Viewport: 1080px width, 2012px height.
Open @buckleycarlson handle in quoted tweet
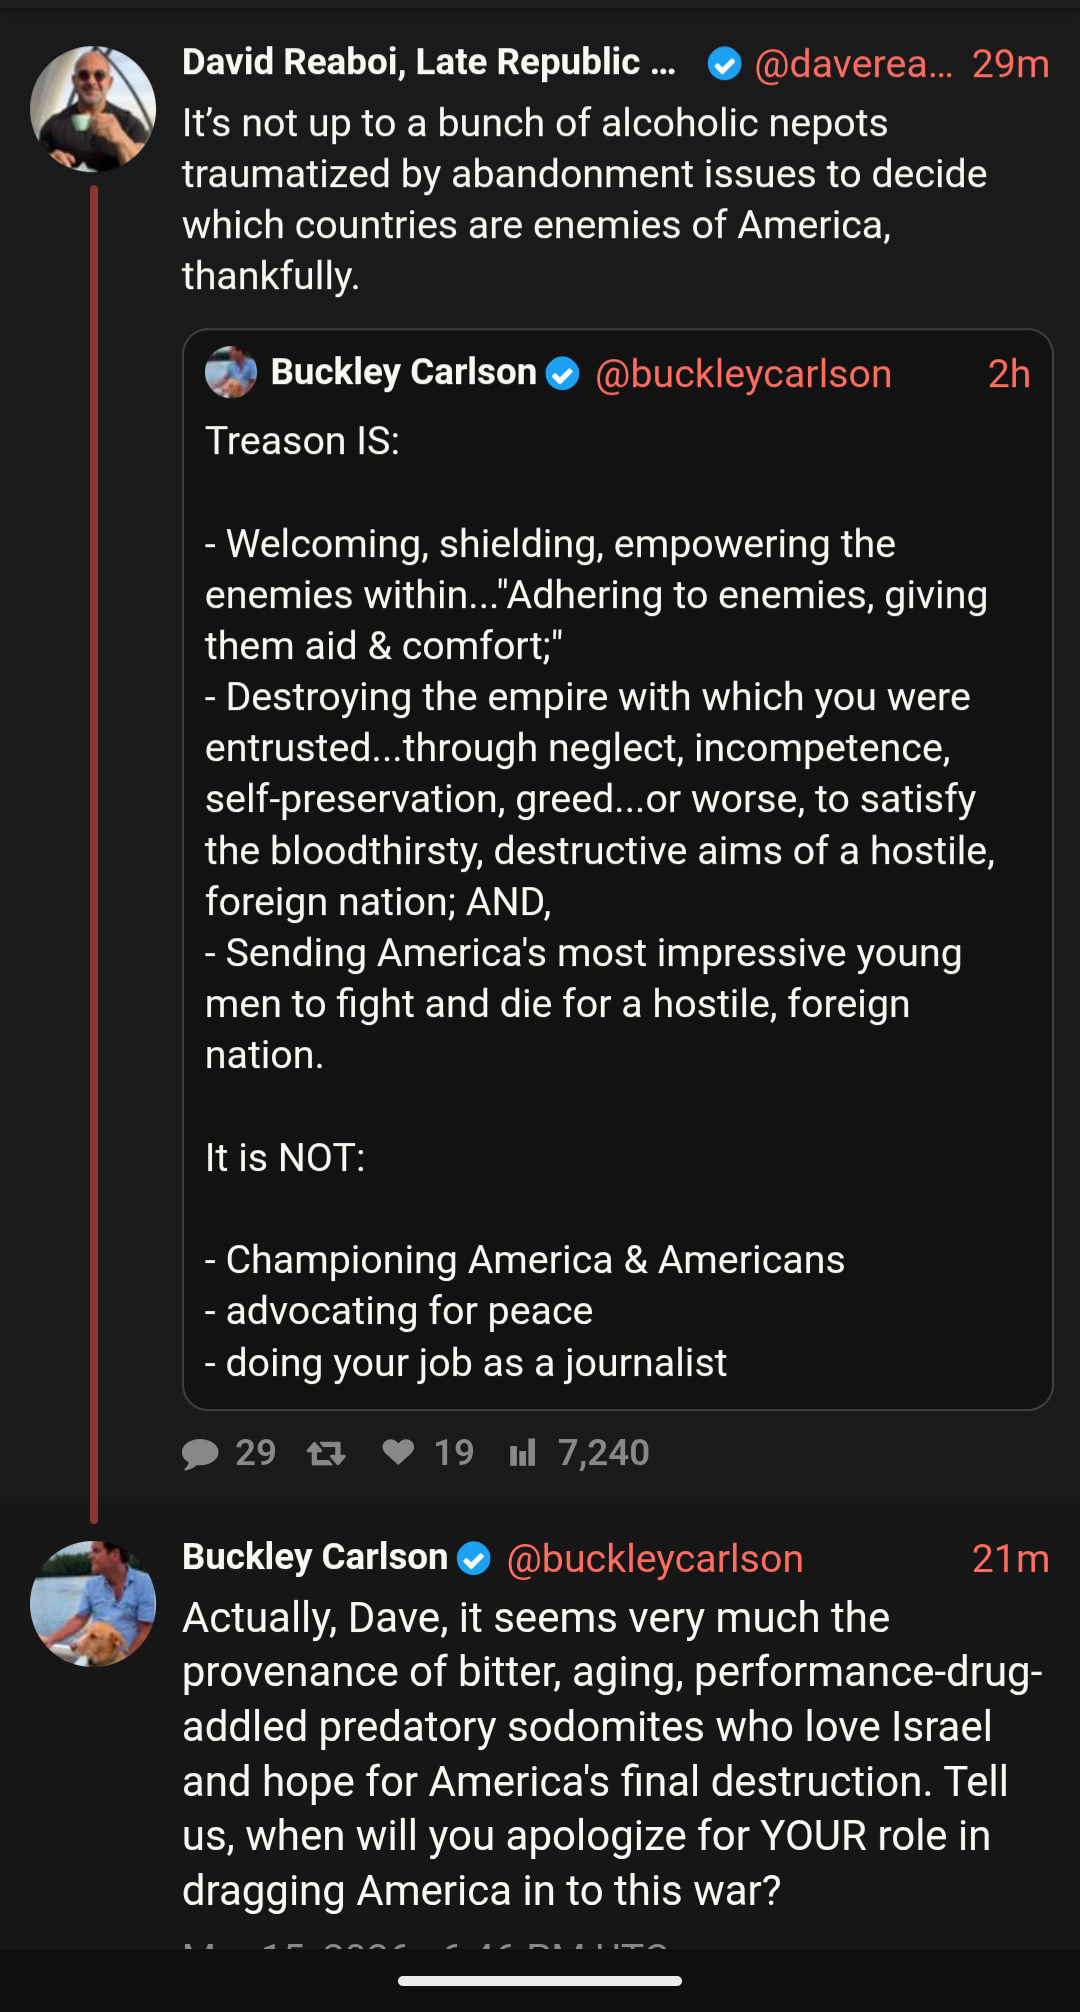coord(743,374)
